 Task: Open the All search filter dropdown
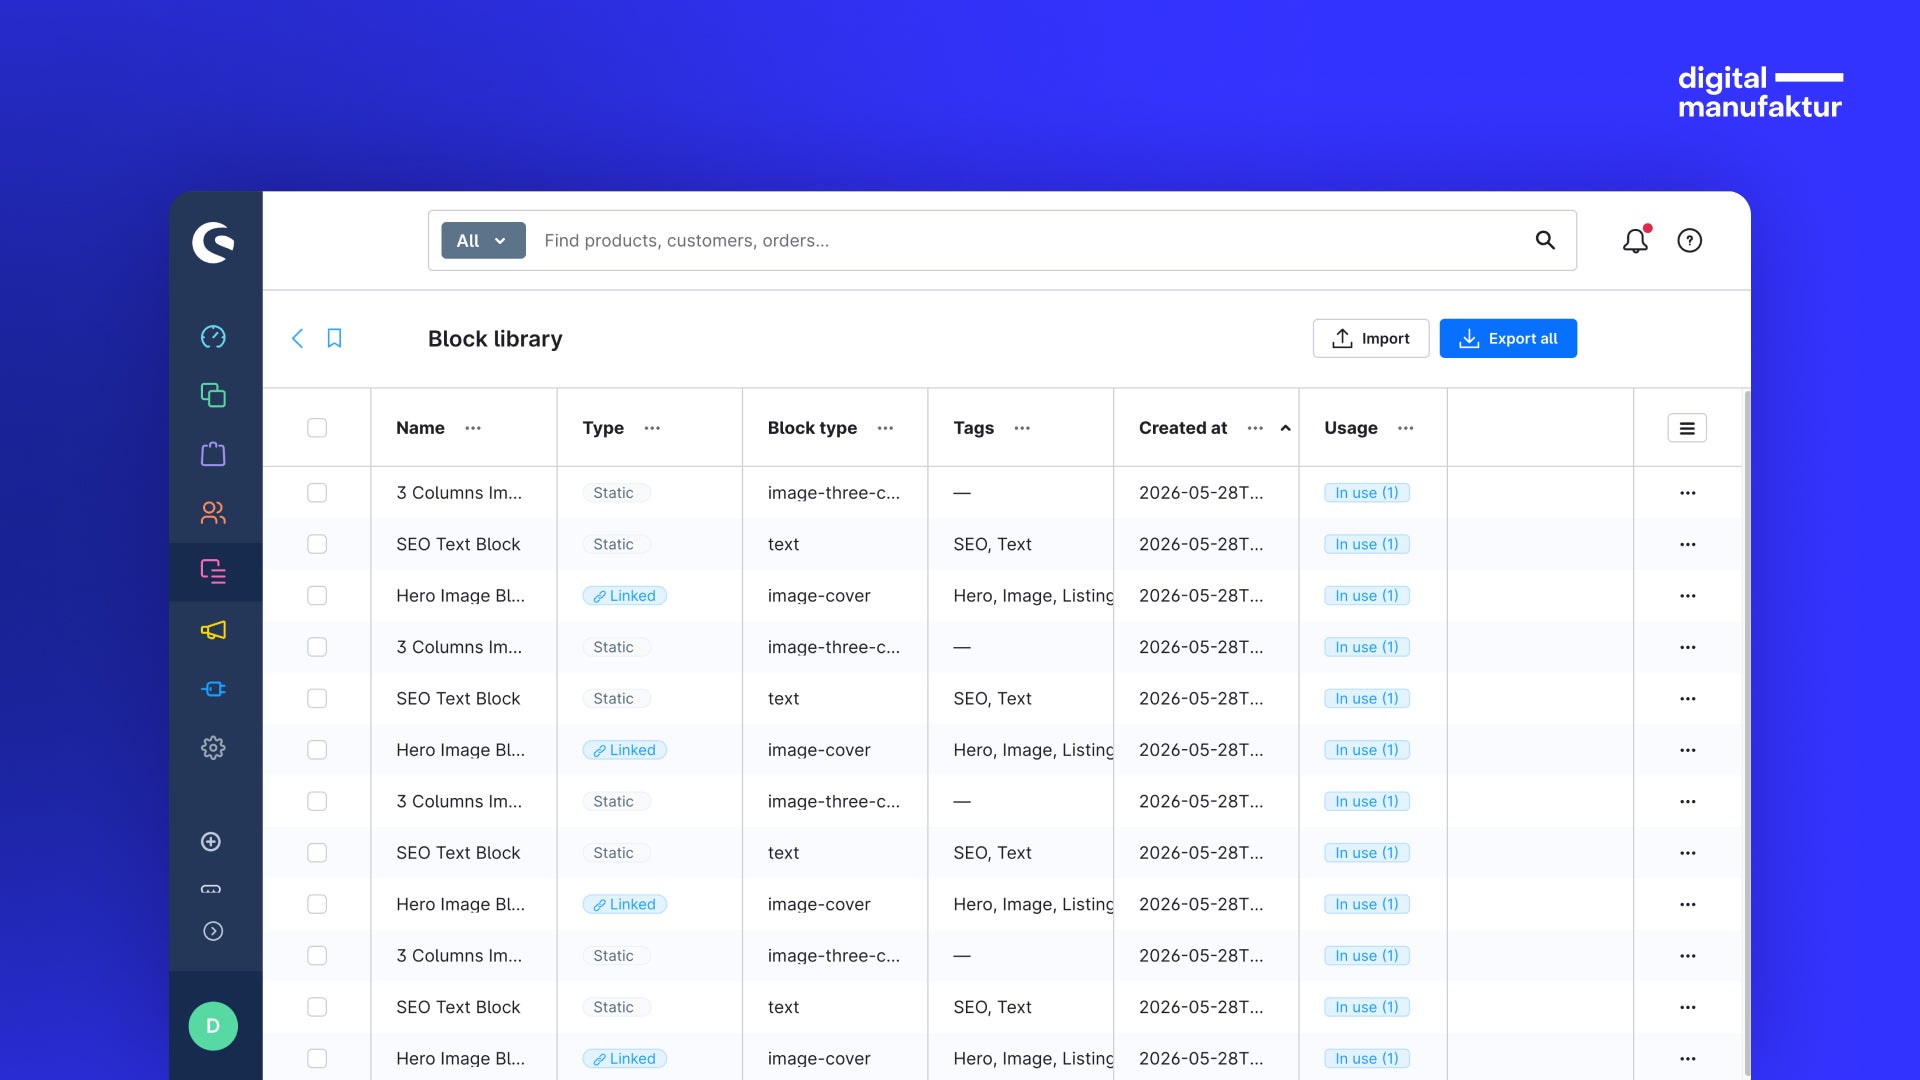pyautogui.click(x=483, y=240)
